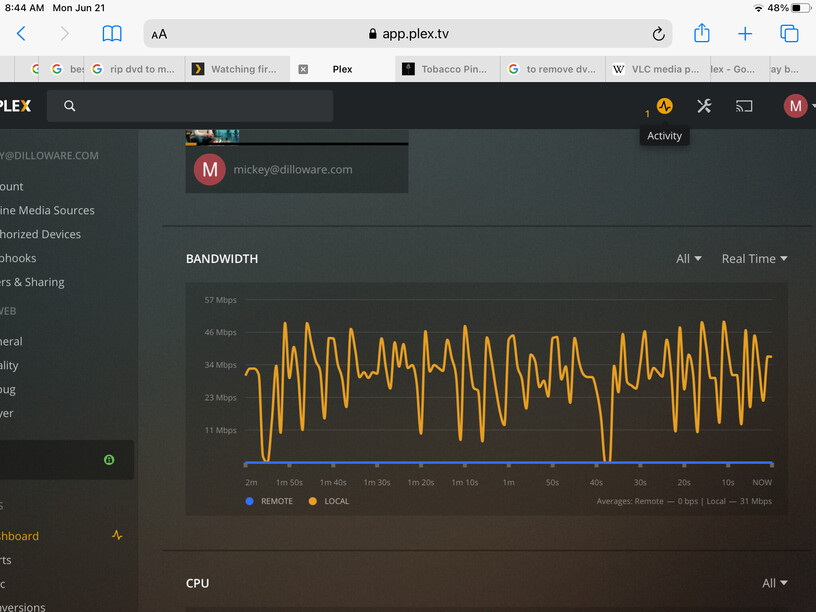Image resolution: width=816 pixels, height=612 pixels.
Task: Switch to the 'rip dvd to m...' tab
Action: click(x=134, y=69)
